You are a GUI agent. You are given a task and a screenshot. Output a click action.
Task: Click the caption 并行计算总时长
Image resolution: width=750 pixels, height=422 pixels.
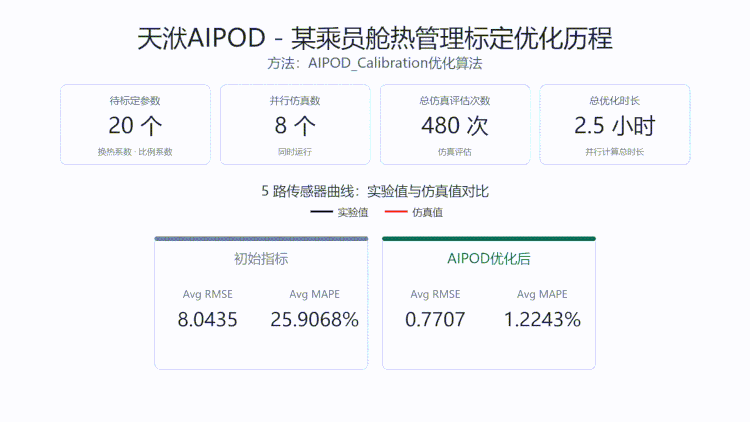[615, 152]
